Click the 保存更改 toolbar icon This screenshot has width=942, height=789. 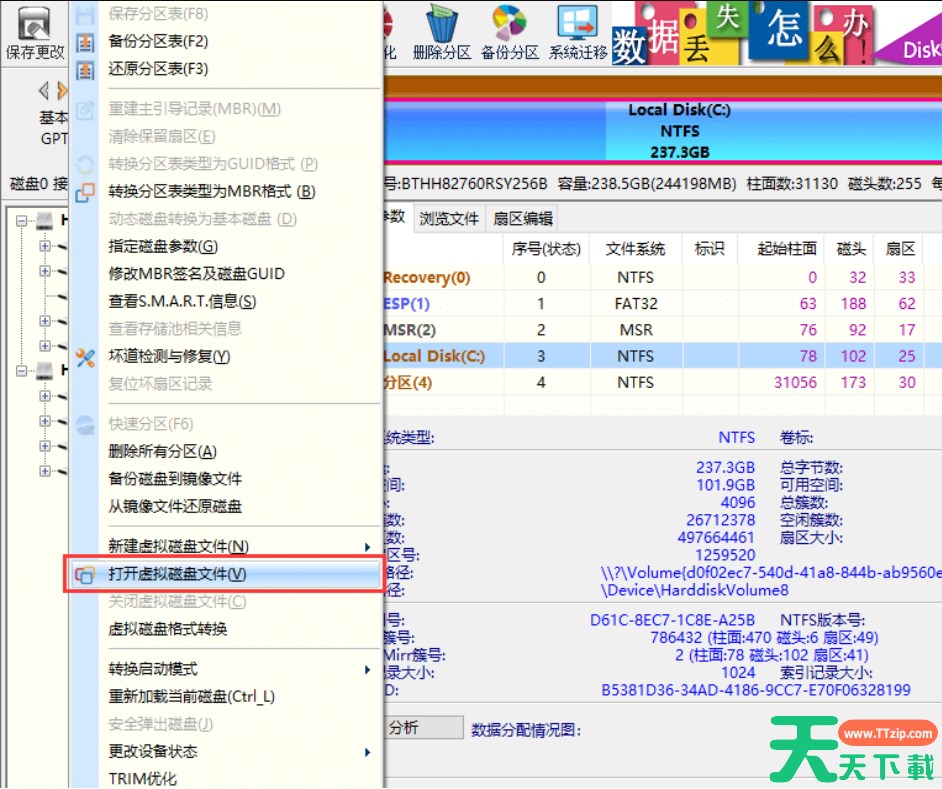(x=35, y=32)
